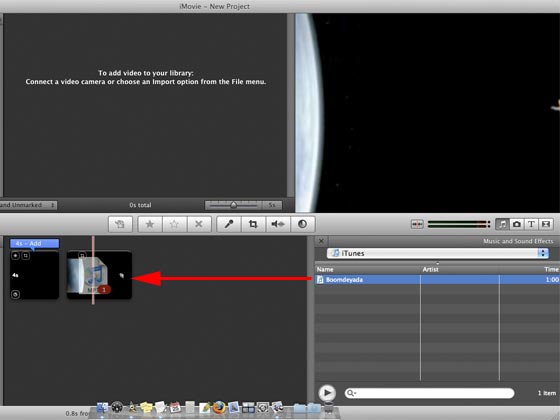Select the second project clip with music badge
The height and width of the screenshot is (420, 560).
[99, 275]
